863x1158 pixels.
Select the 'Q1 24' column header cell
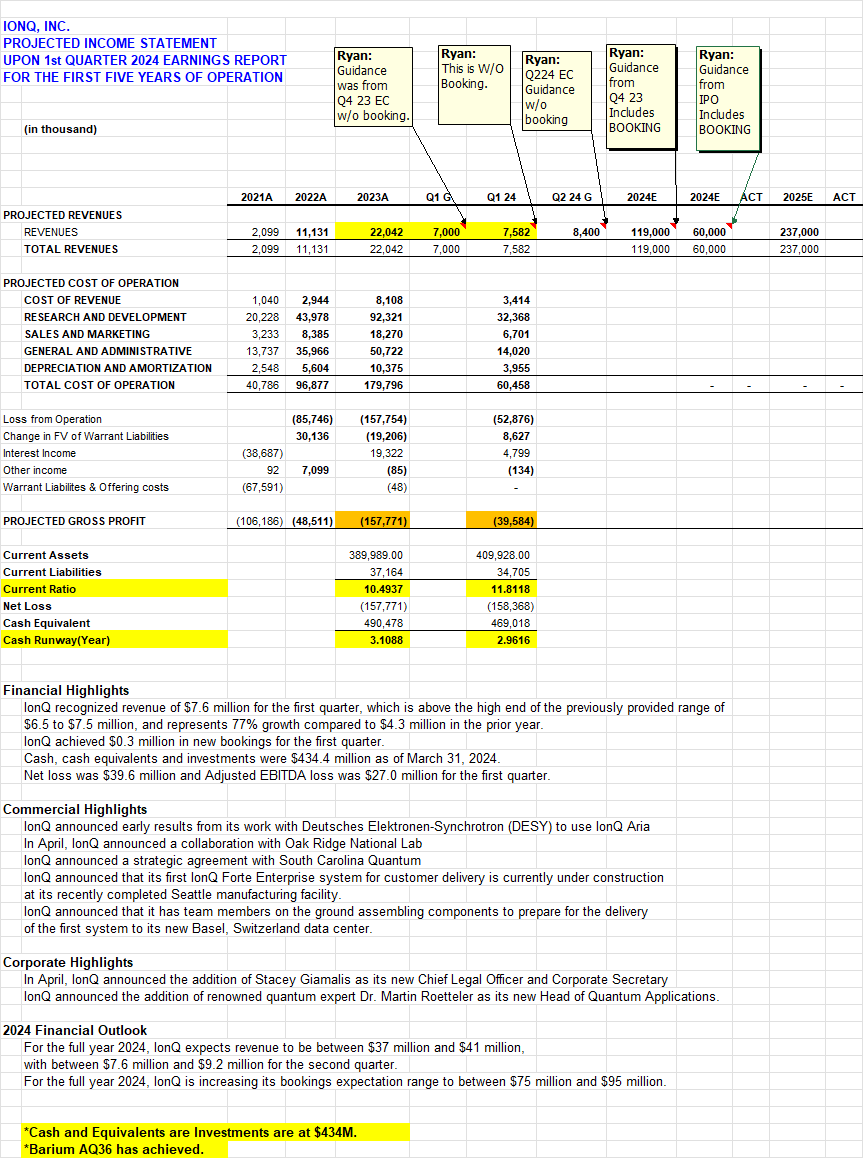[x=501, y=197]
